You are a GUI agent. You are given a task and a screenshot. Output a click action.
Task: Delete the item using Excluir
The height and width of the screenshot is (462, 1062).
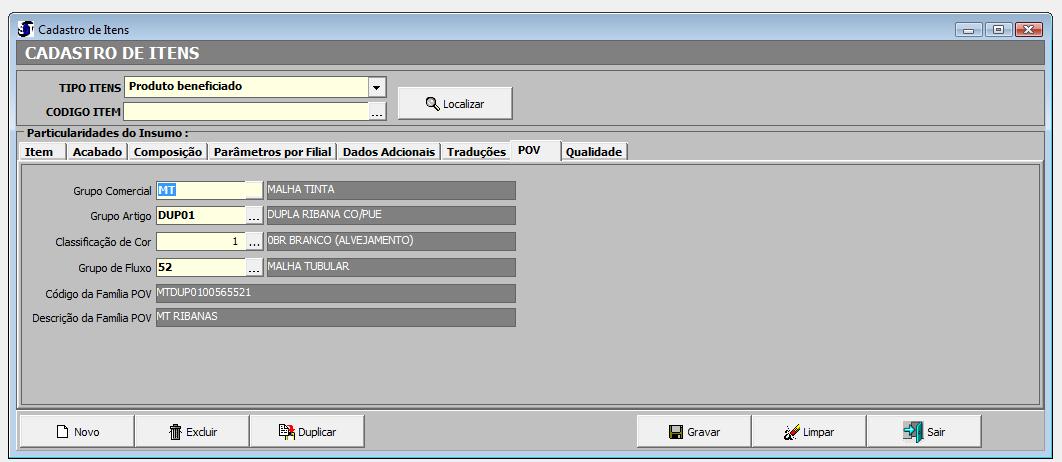click(192, 432)
